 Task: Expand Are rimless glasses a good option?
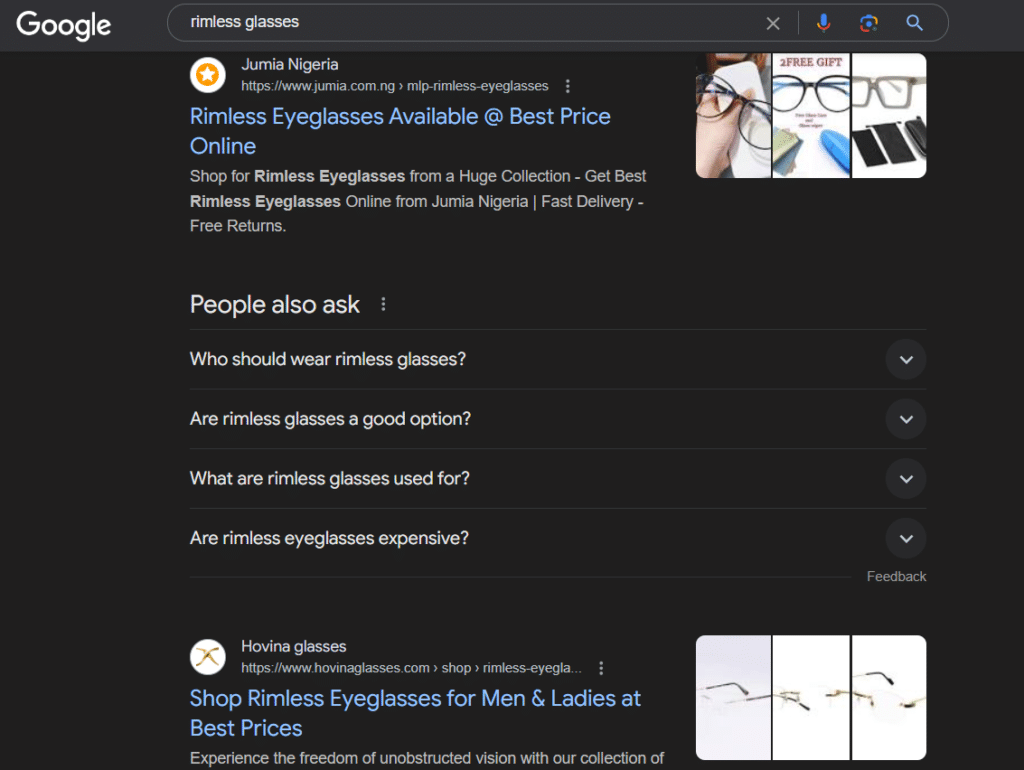(558, 419)
